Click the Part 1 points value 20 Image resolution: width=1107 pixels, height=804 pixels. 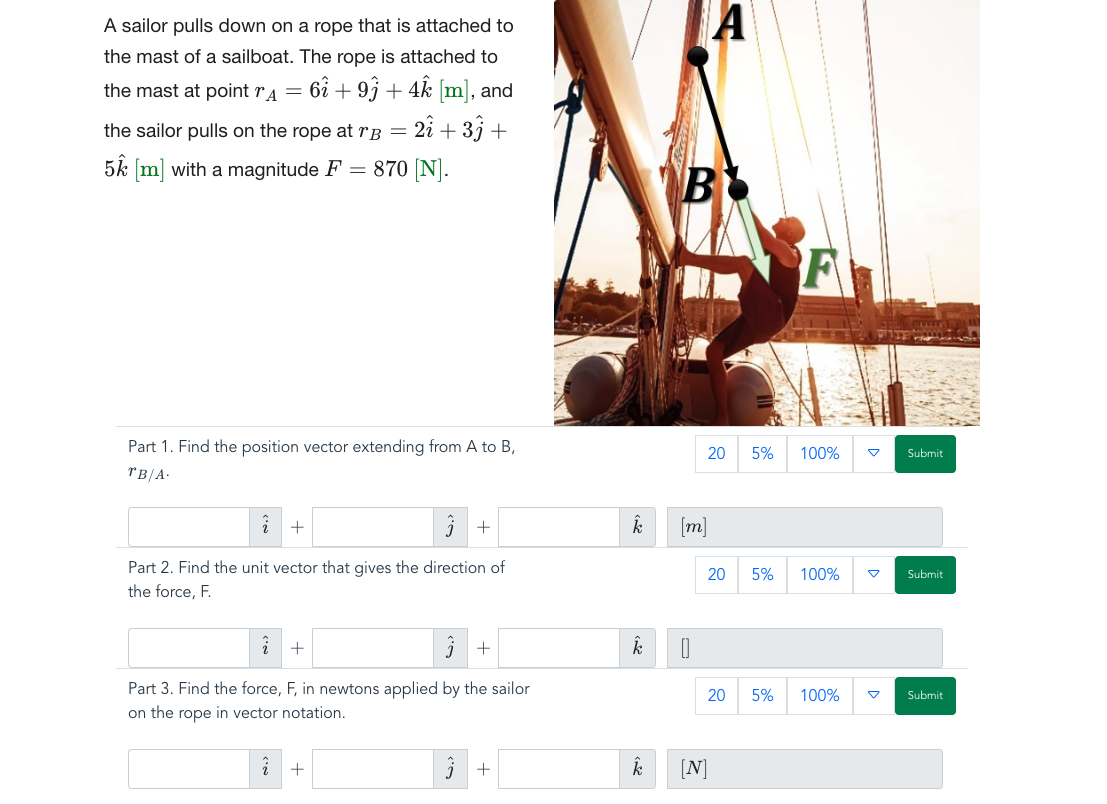[717, 453]
